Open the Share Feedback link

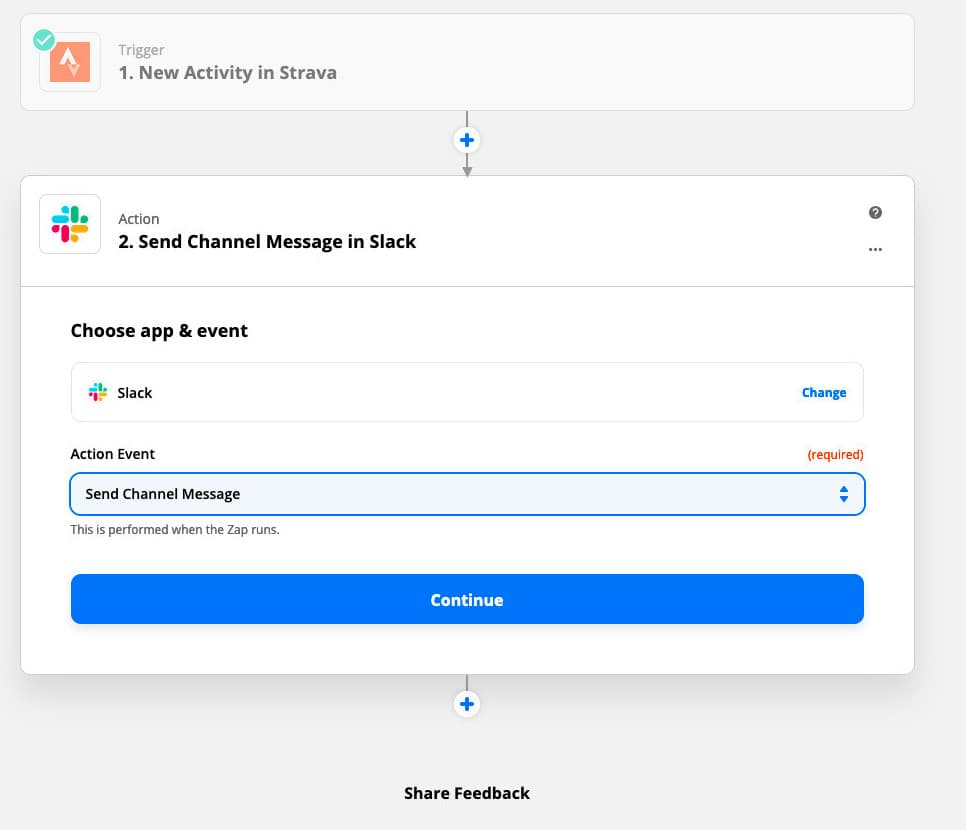(x=467, y=793)
